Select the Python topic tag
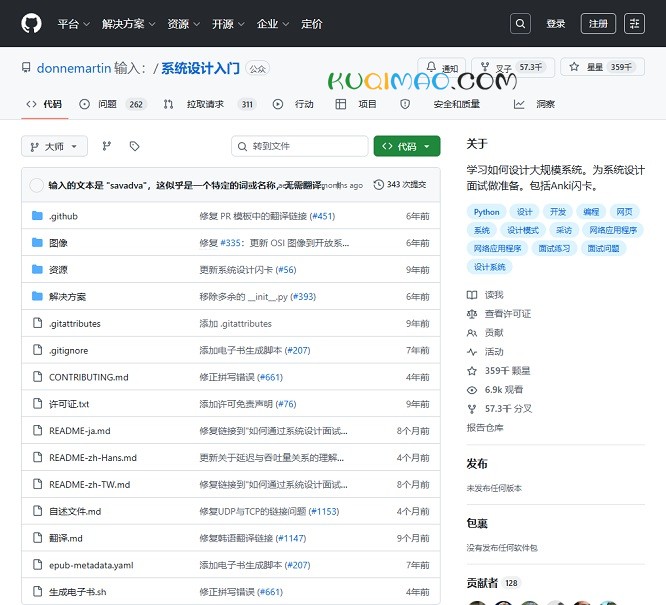Image resolution: width=666 pixels, height=605 pixels. [x=486, y=212]
